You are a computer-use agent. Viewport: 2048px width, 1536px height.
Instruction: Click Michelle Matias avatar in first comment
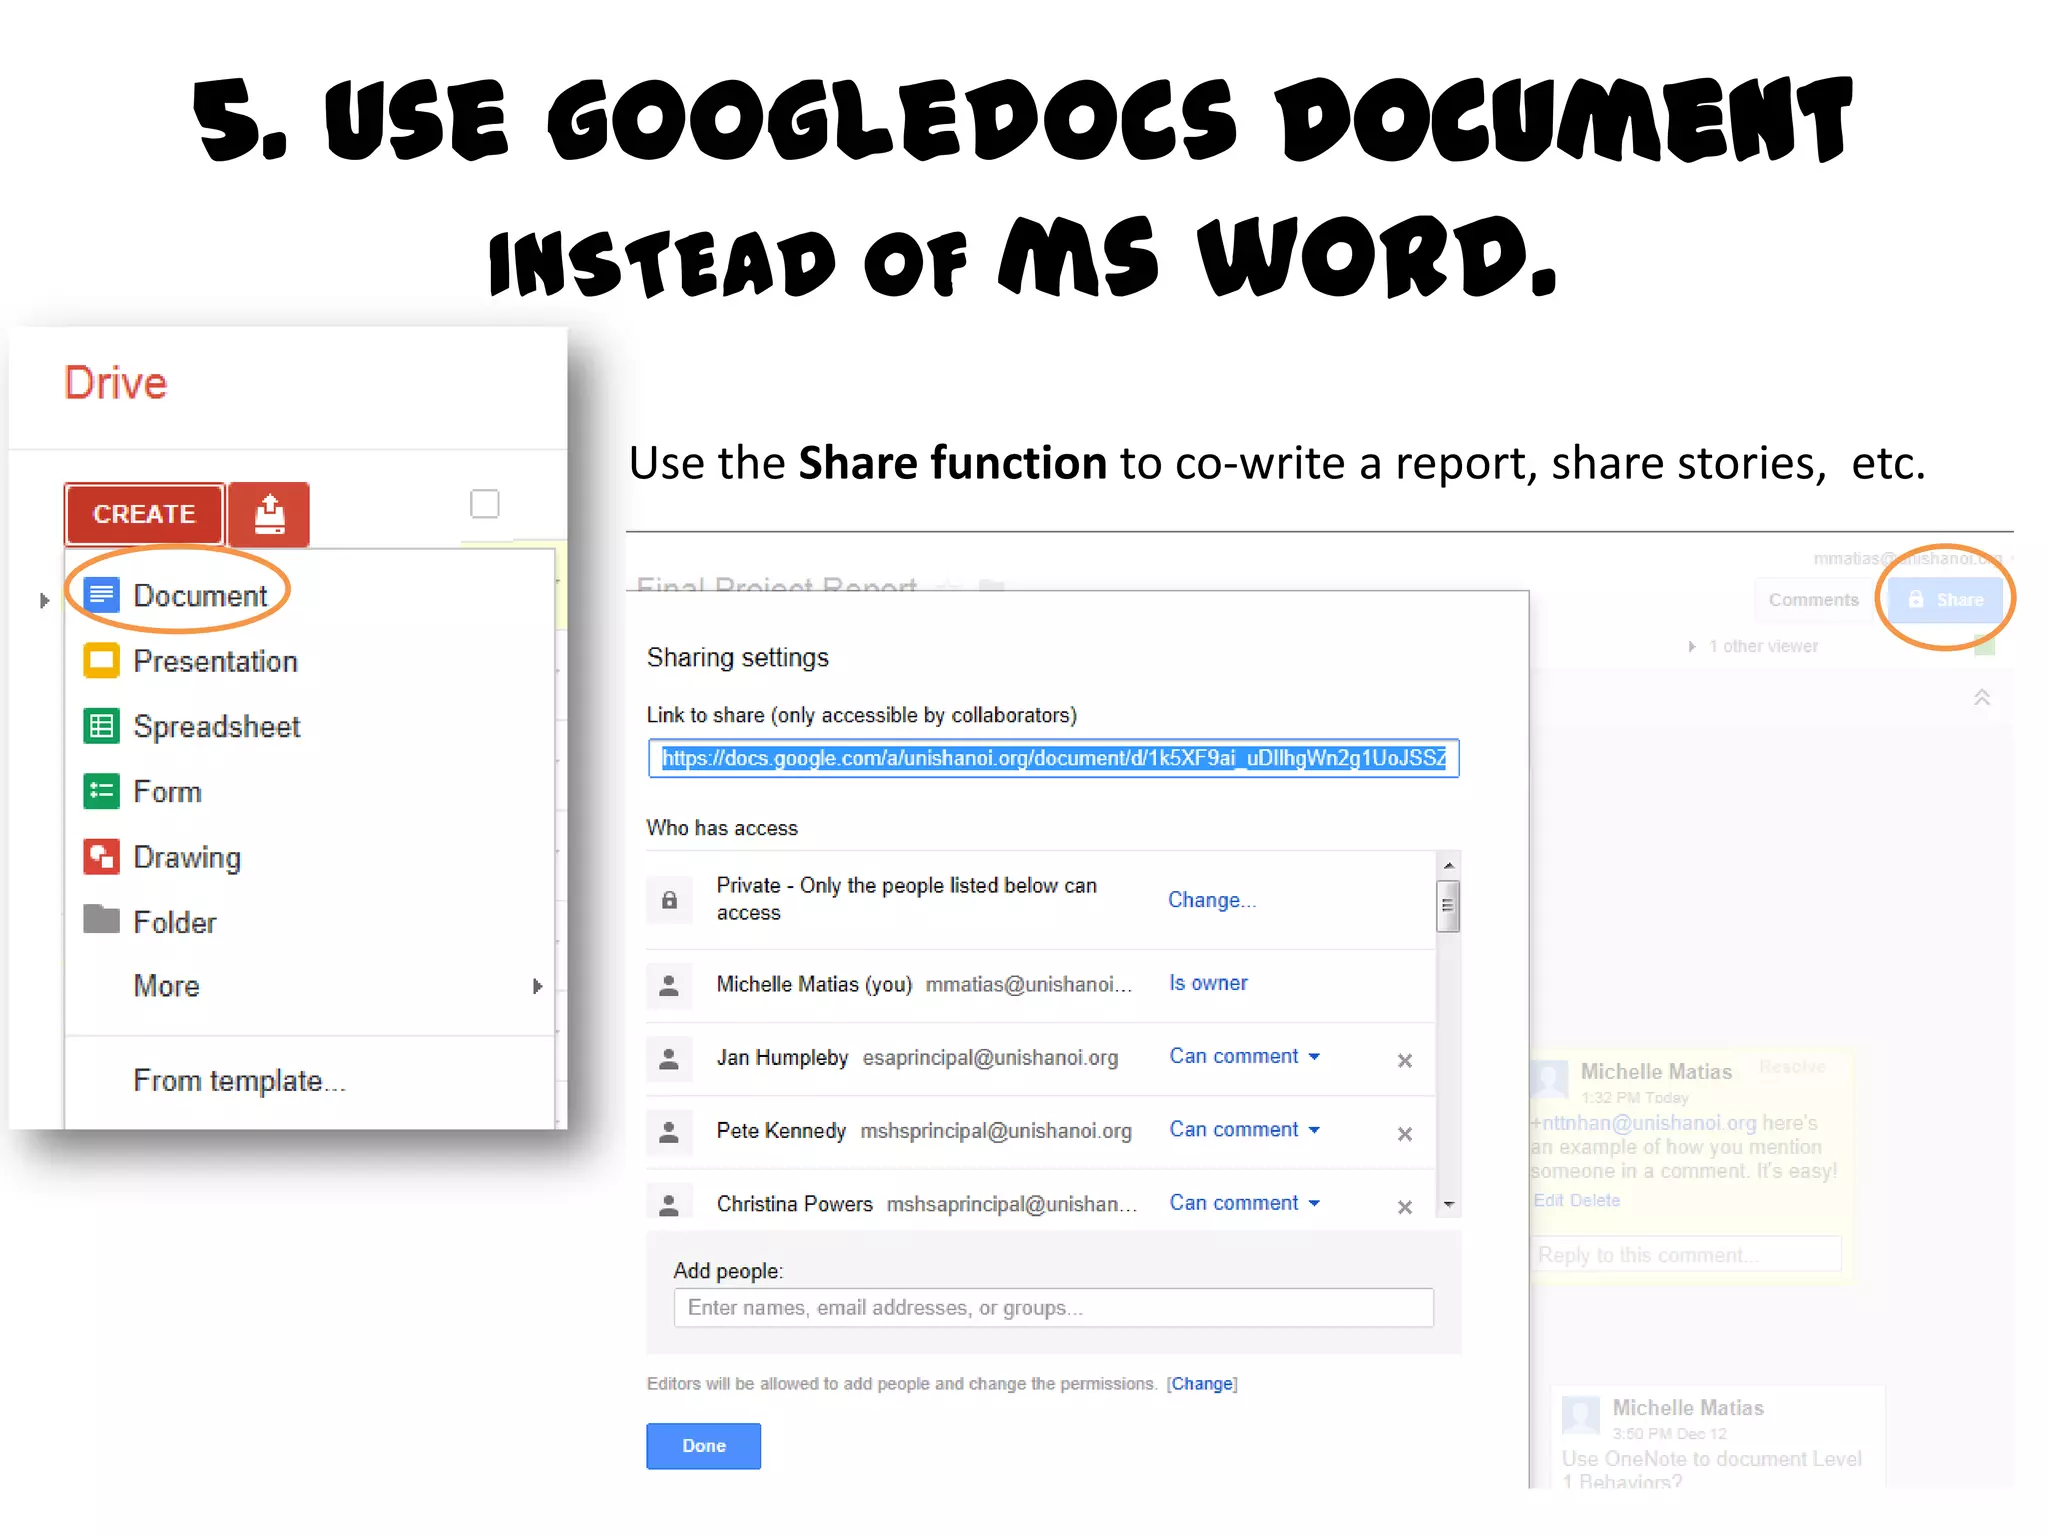coord(1550,1079)
